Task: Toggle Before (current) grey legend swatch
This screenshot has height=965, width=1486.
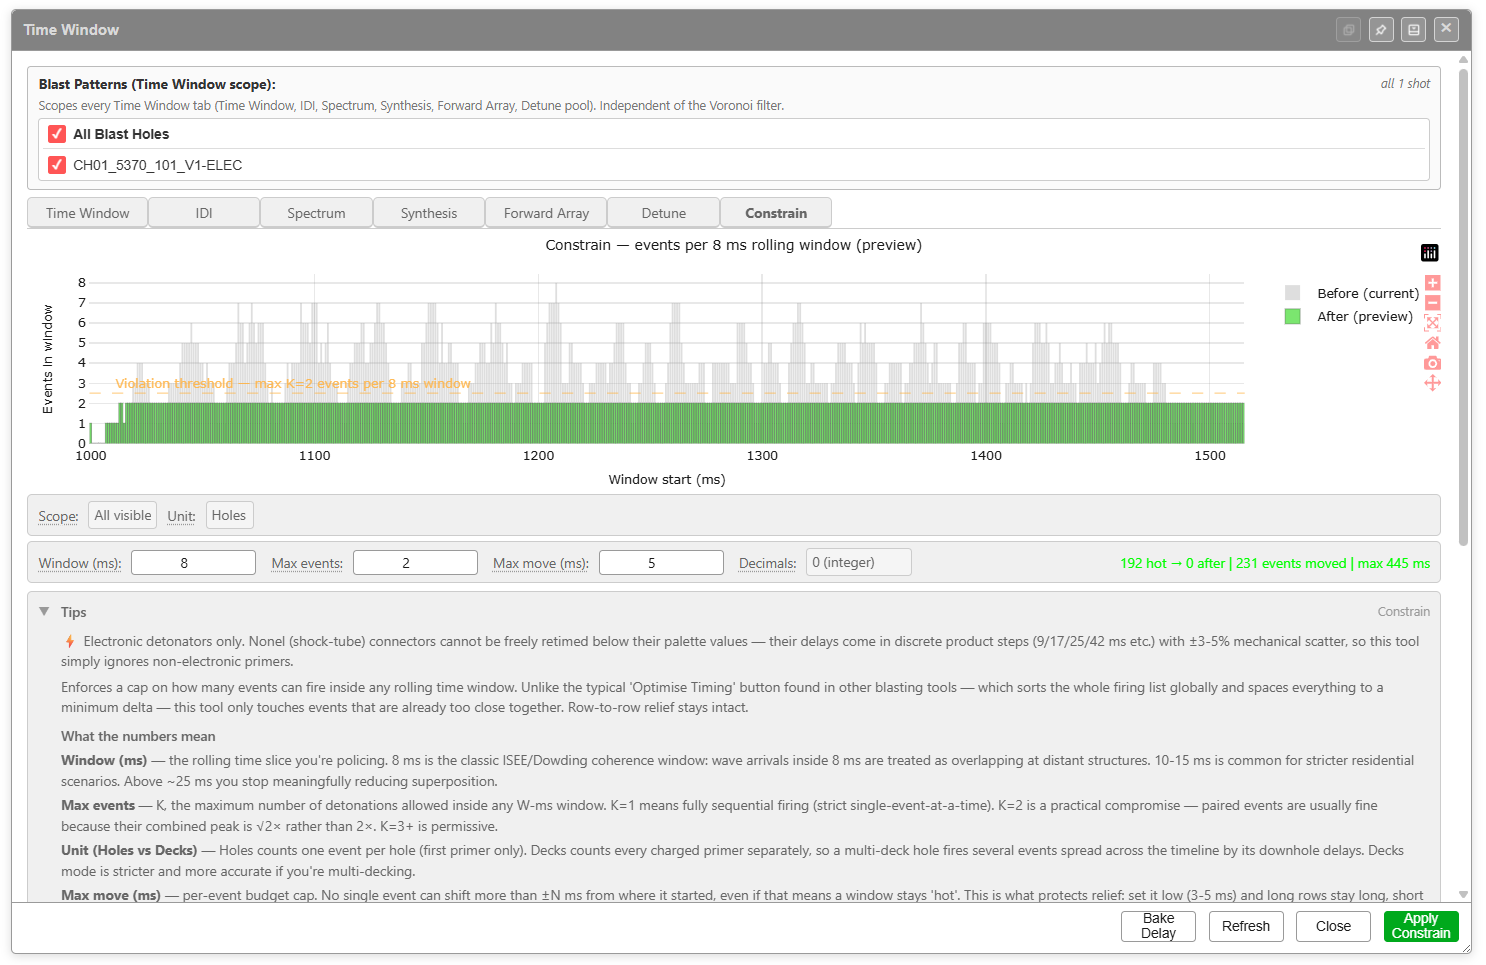Action: pos(1292,293)
